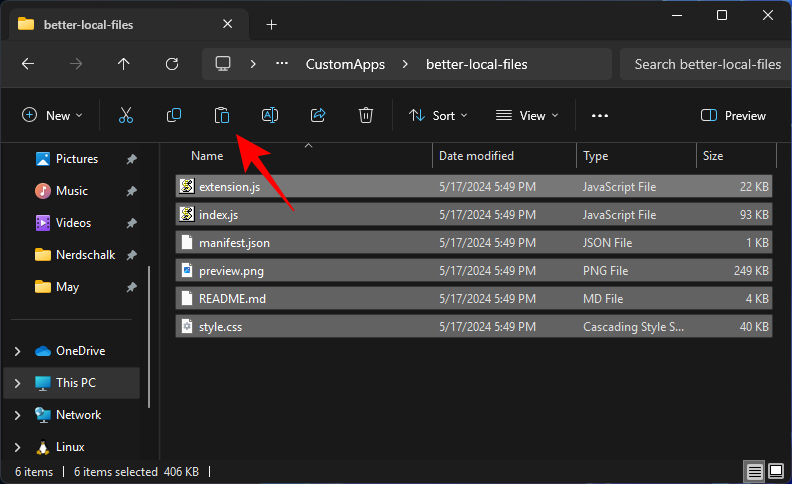This screenshot has height=484, width=792.
Task: Click the Delete trash can icon
Action: click(x=366, y=116)
